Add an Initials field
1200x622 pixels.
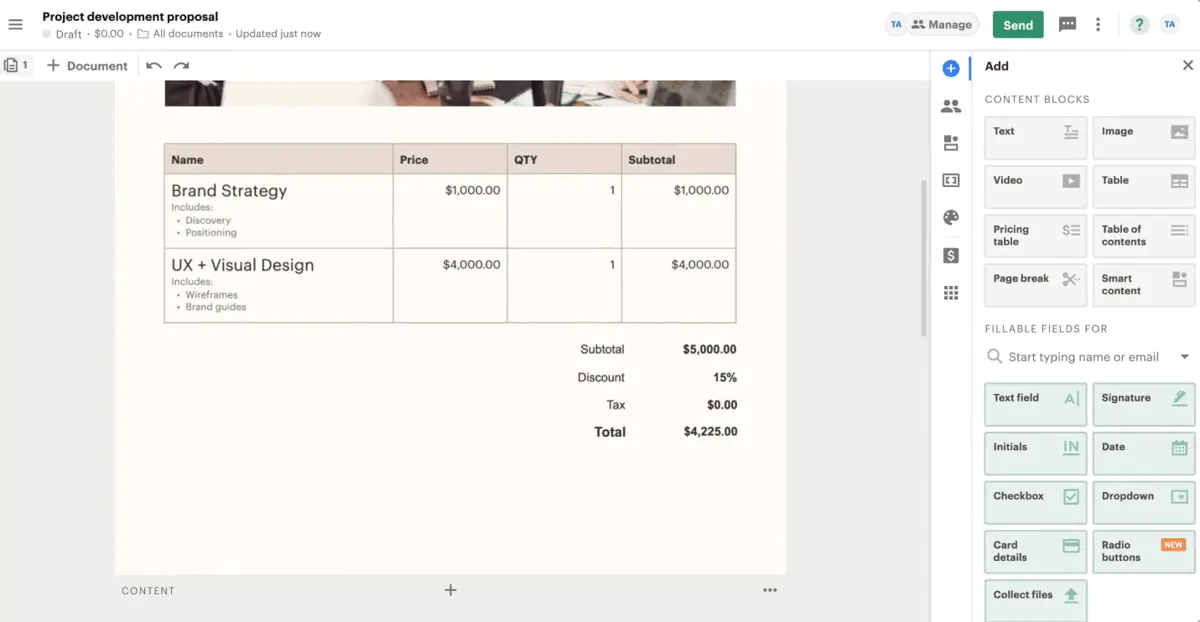1035,453
